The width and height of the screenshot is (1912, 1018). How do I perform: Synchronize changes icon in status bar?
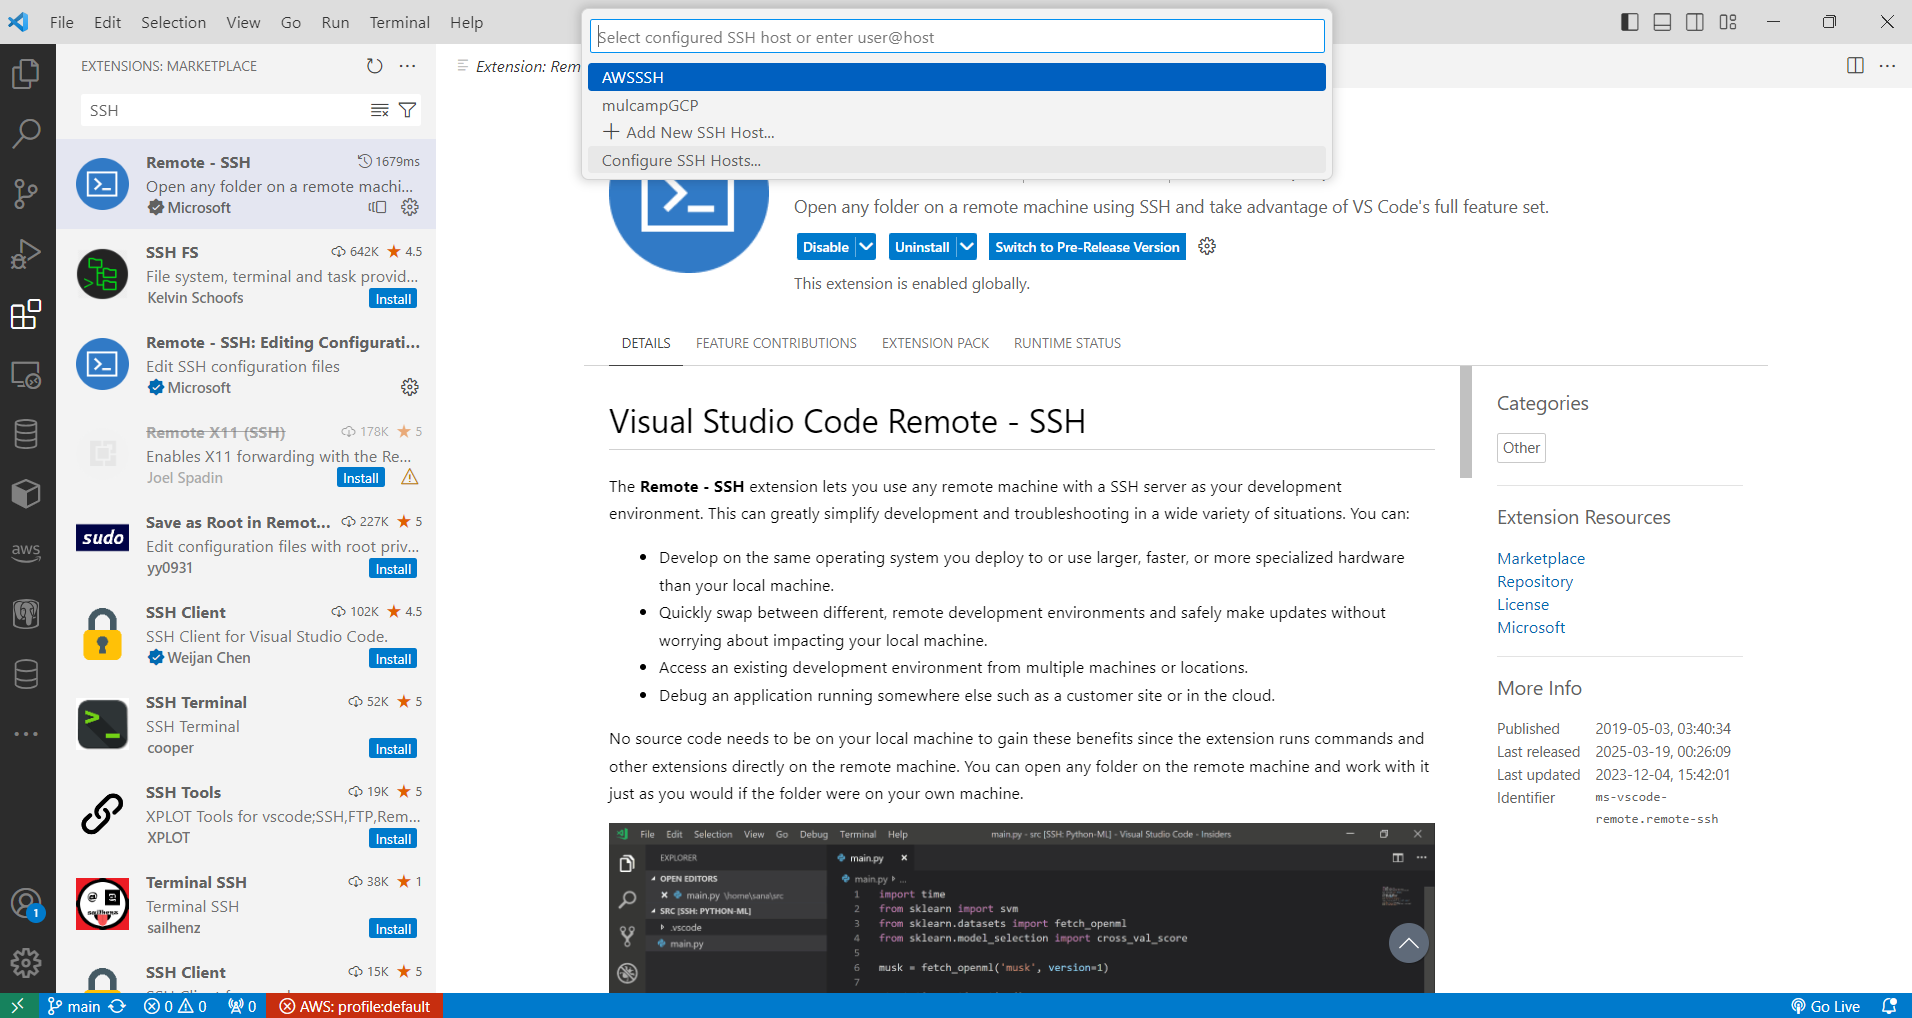(x=118, y=1006)
